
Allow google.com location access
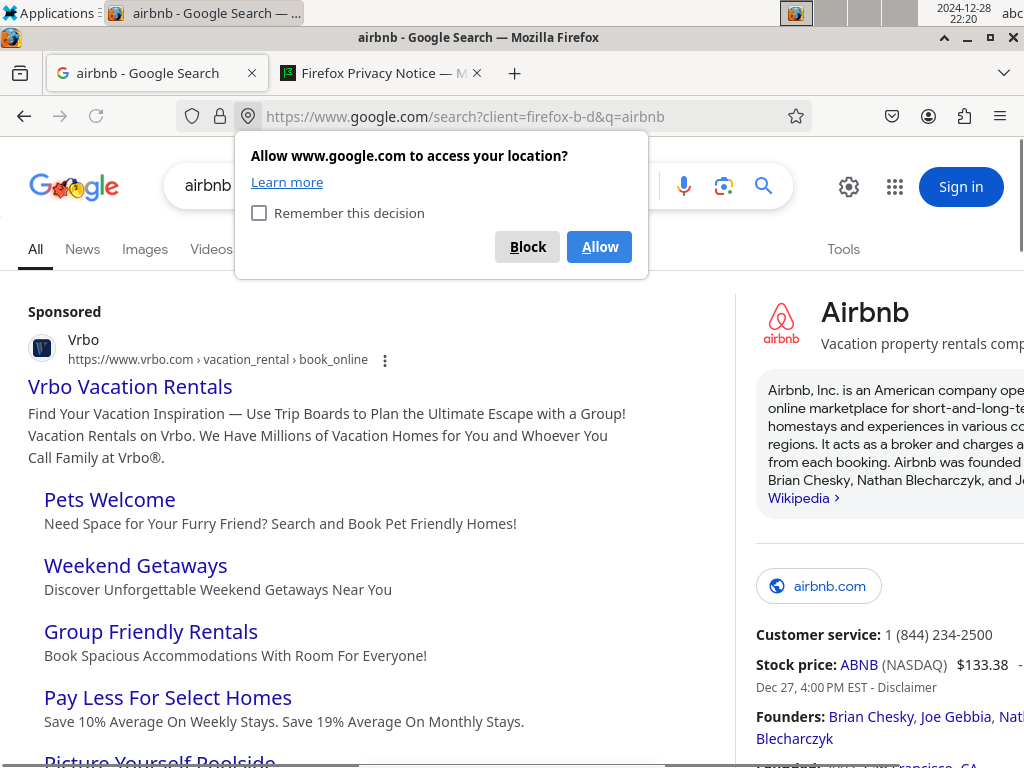click(x=599, y=247)
